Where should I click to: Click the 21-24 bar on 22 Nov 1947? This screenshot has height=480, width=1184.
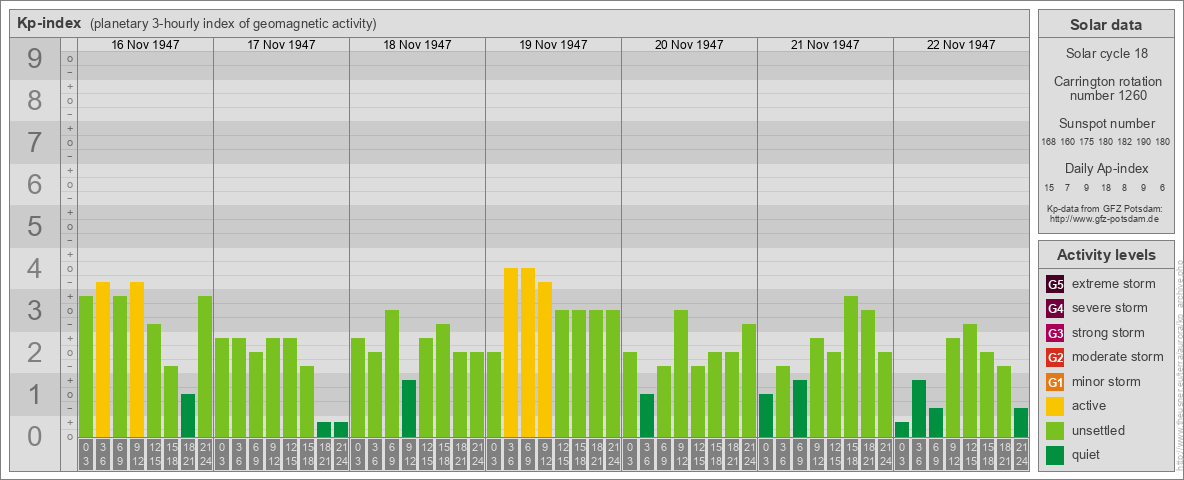1020,423
